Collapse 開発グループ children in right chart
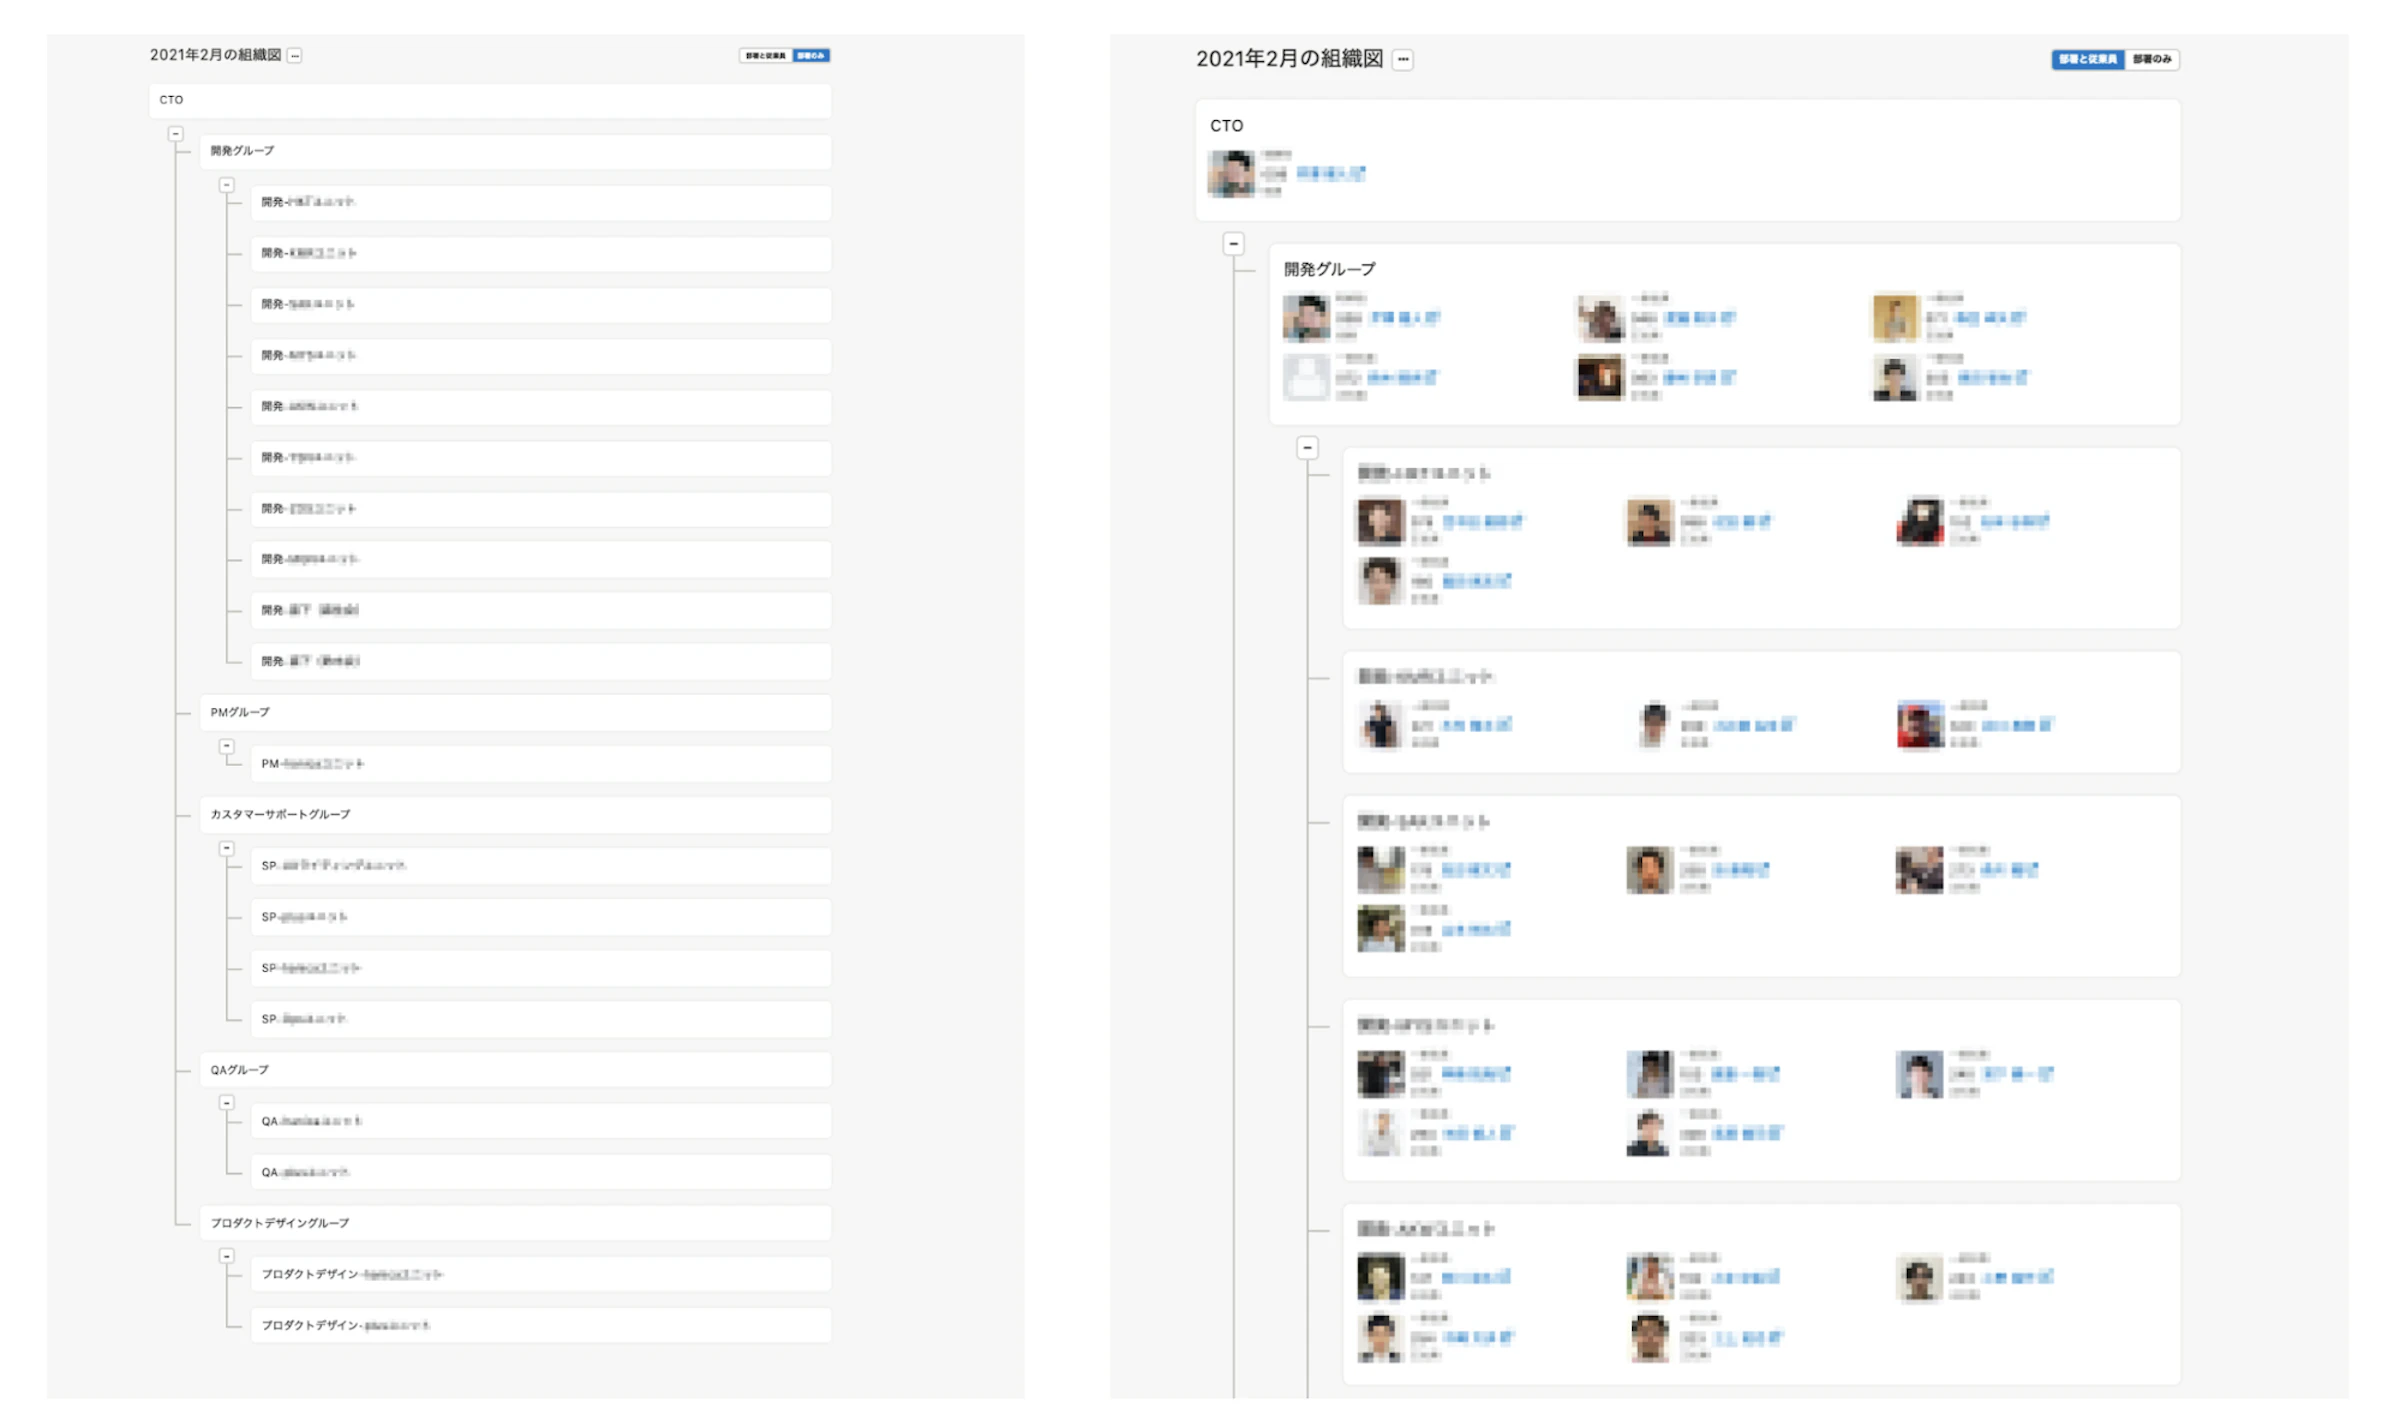The height and width of the screenshot is (1426, 2400). click(x=1307, y=448)
